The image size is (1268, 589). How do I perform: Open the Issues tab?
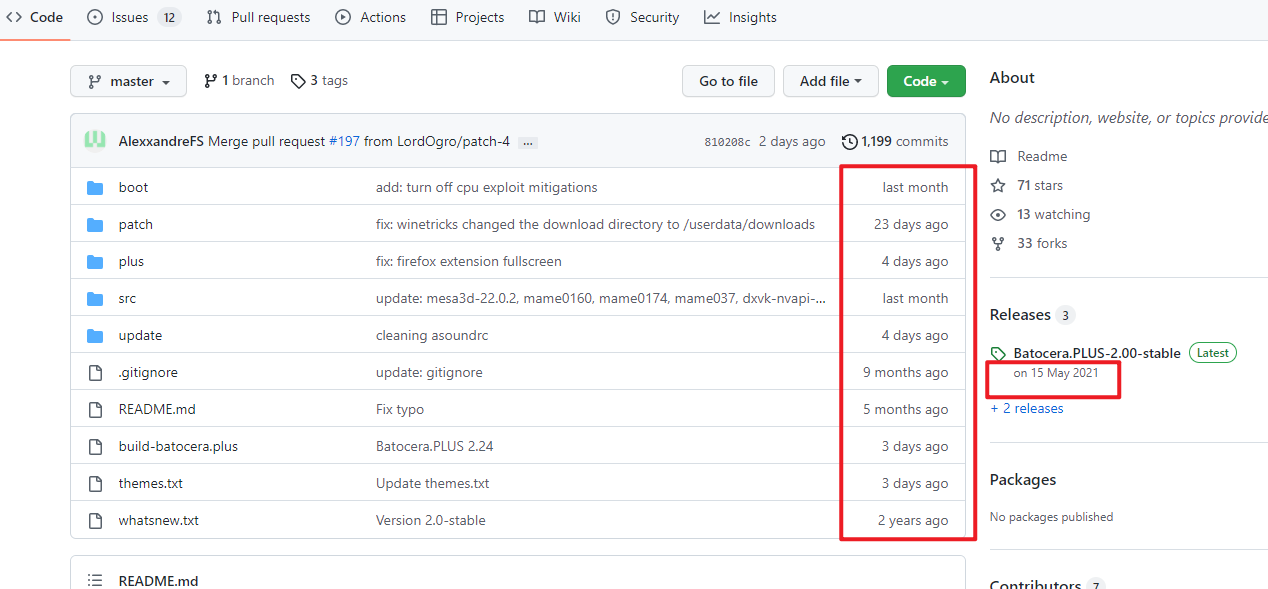click(x=134, y=17)
